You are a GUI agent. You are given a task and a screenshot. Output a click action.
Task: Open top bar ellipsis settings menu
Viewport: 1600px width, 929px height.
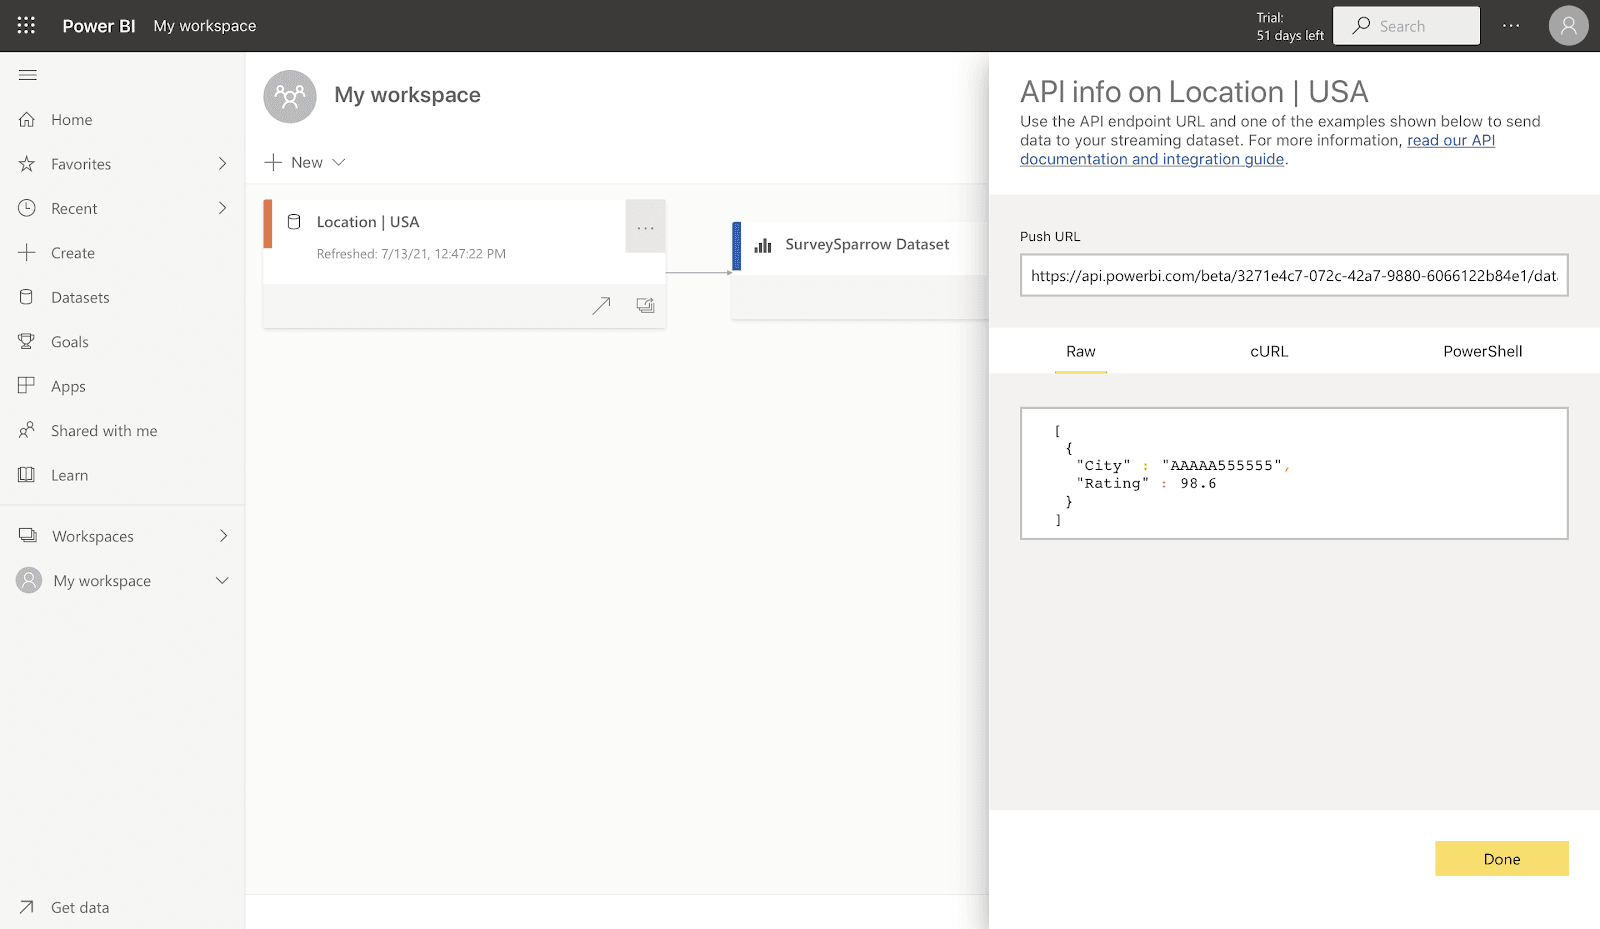pos(1510,26)
